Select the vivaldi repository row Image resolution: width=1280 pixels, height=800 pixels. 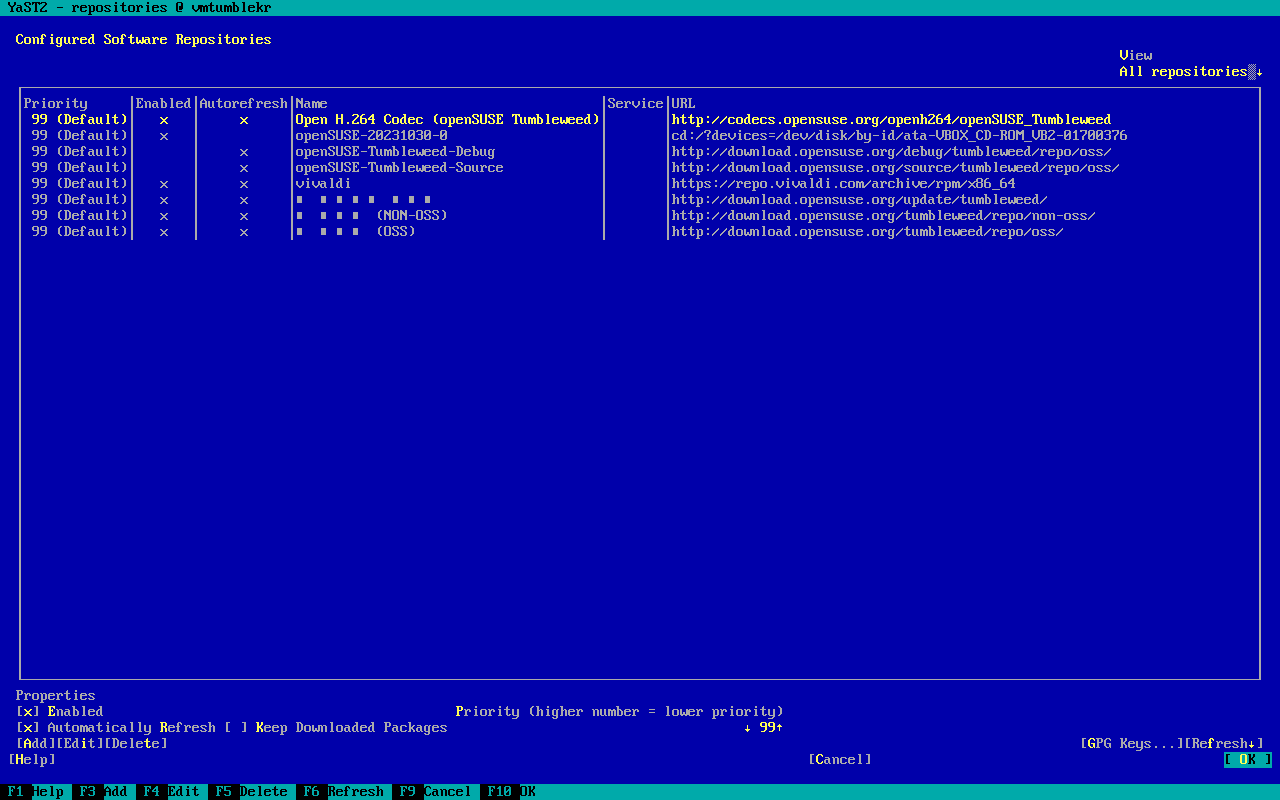coord(640,184)
